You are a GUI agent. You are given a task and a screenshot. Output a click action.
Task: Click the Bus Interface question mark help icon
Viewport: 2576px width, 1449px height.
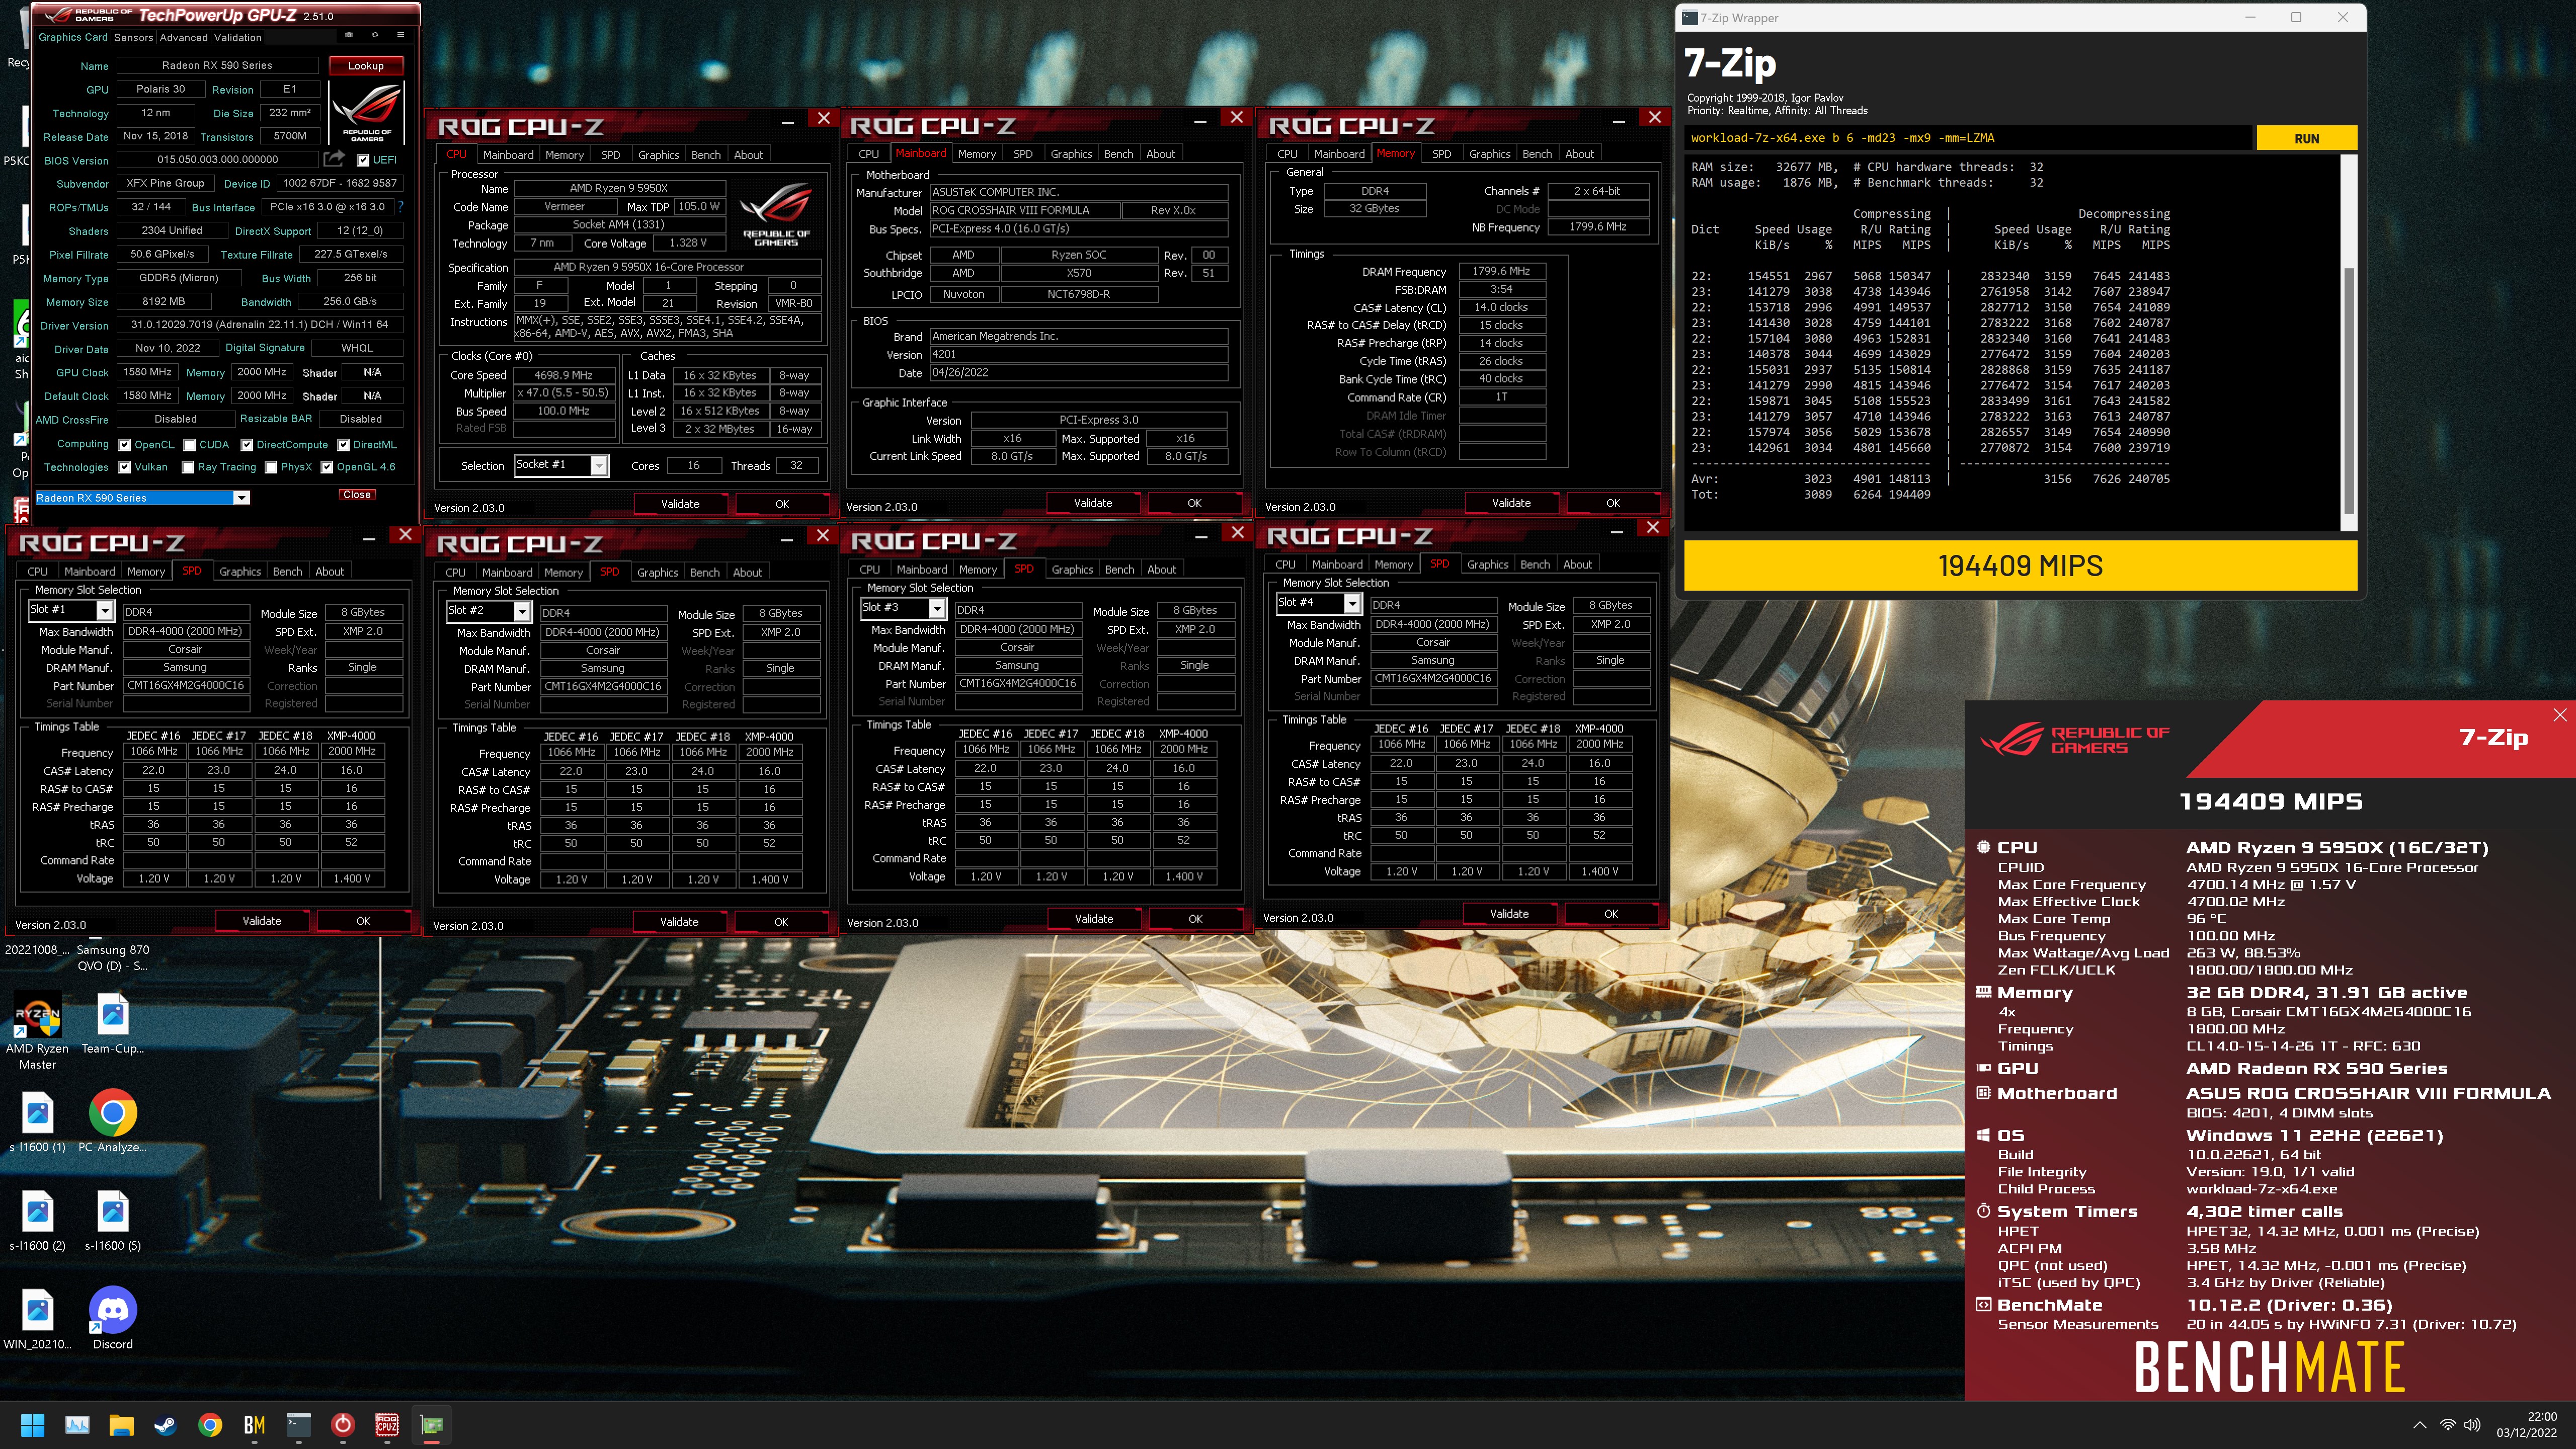click(x=401, y=207)
